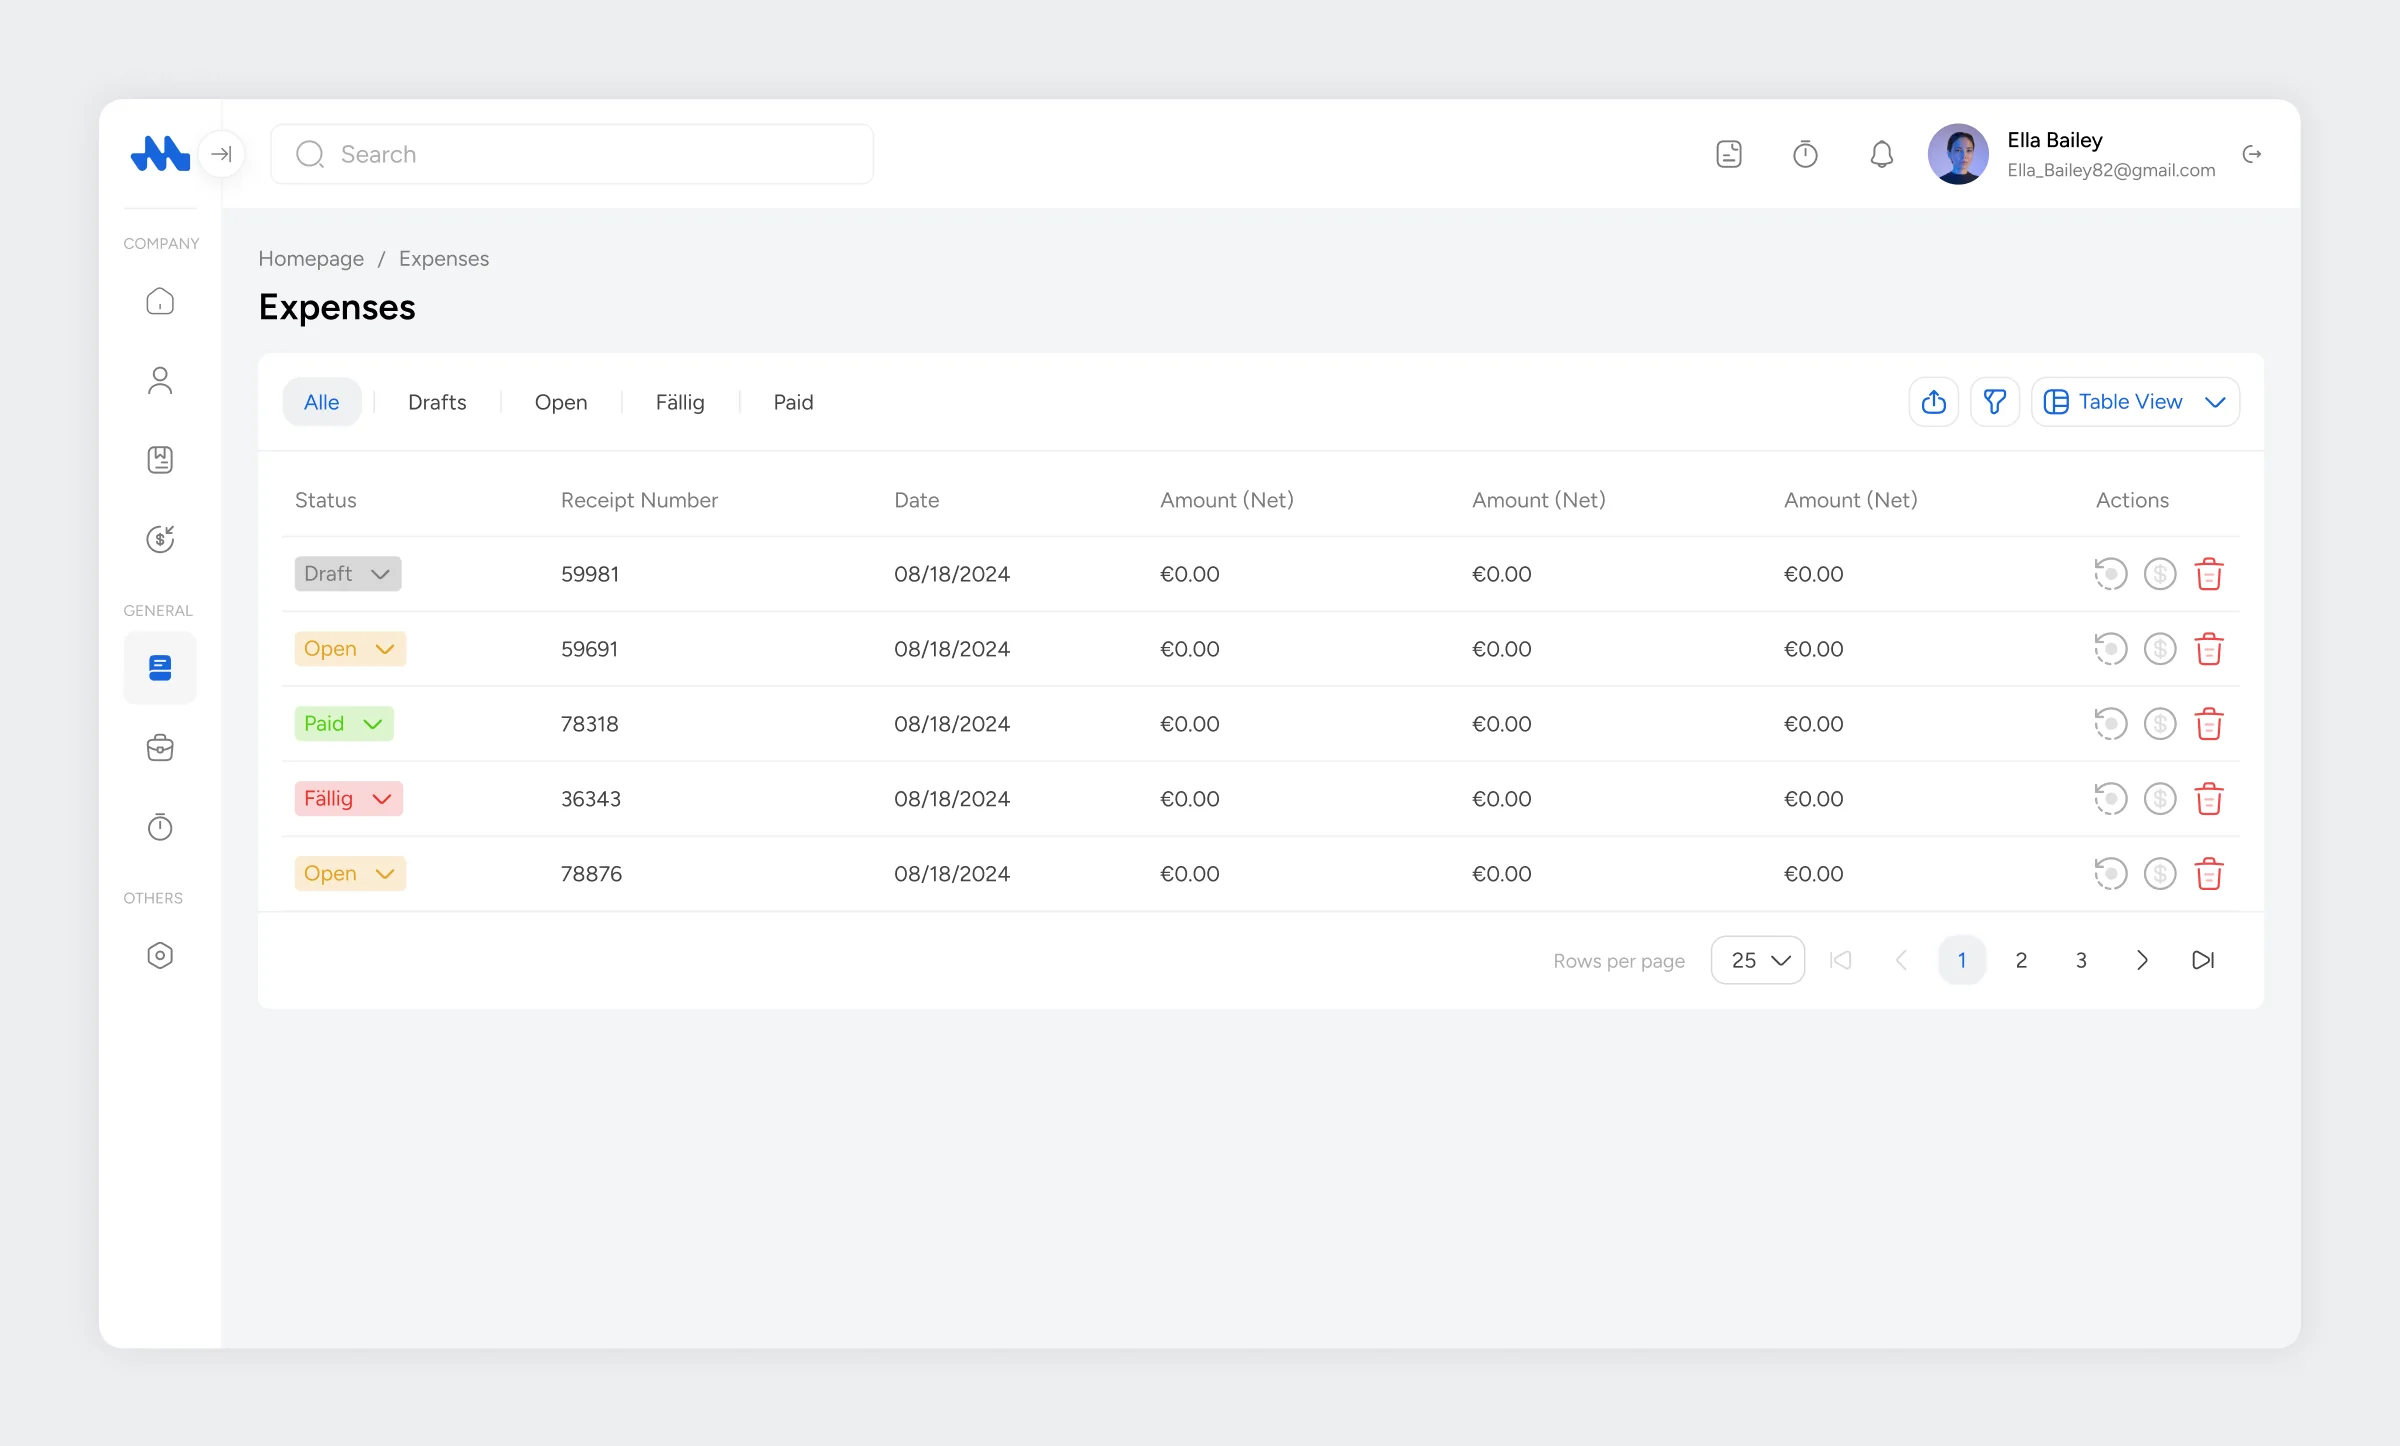
Task: Click dollar payment icon for receipt 78876
Action: click(2160, 874)
